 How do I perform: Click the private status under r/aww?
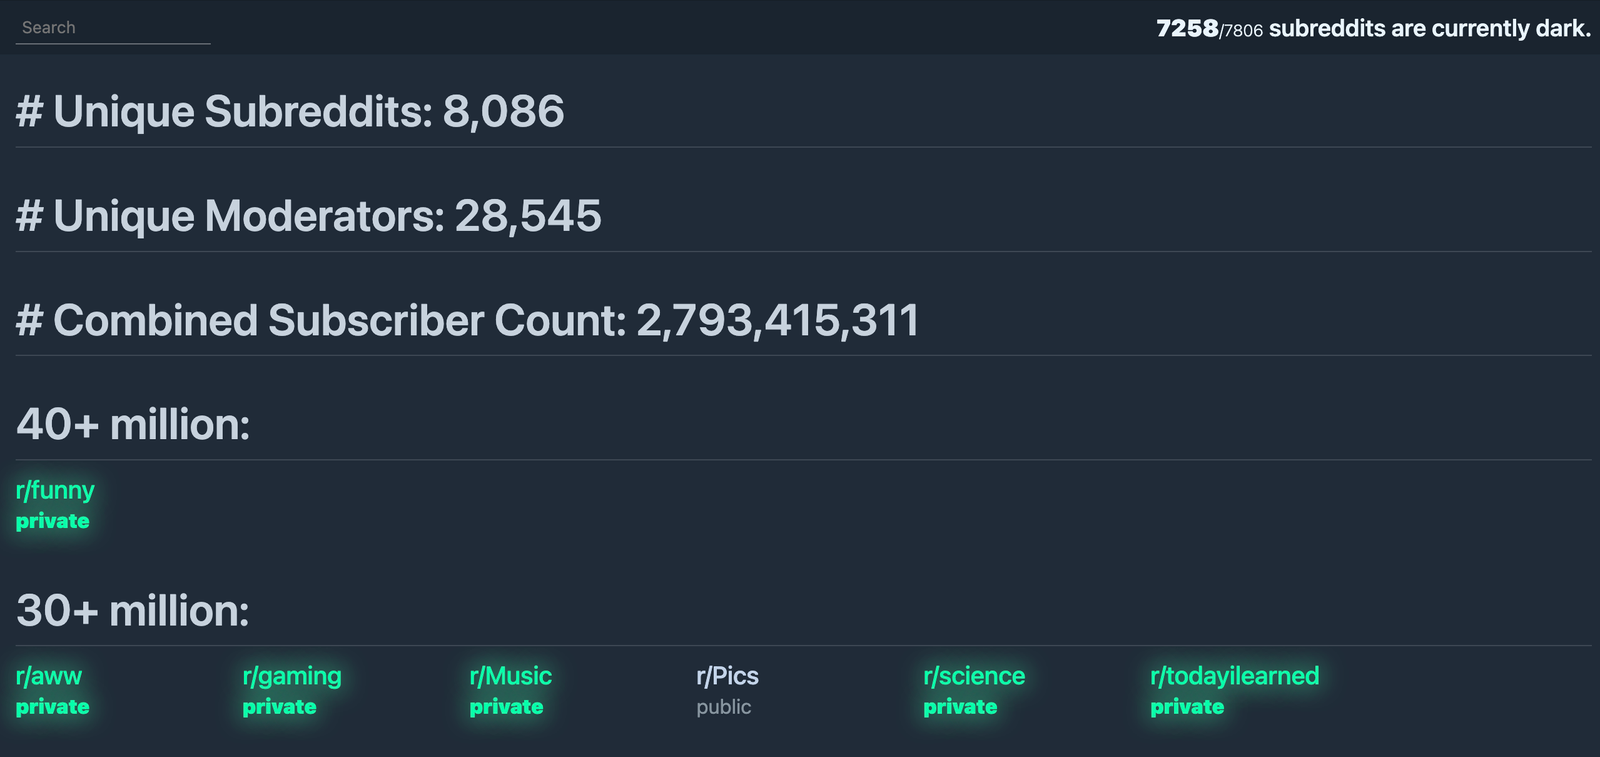(x=53, y=707)
